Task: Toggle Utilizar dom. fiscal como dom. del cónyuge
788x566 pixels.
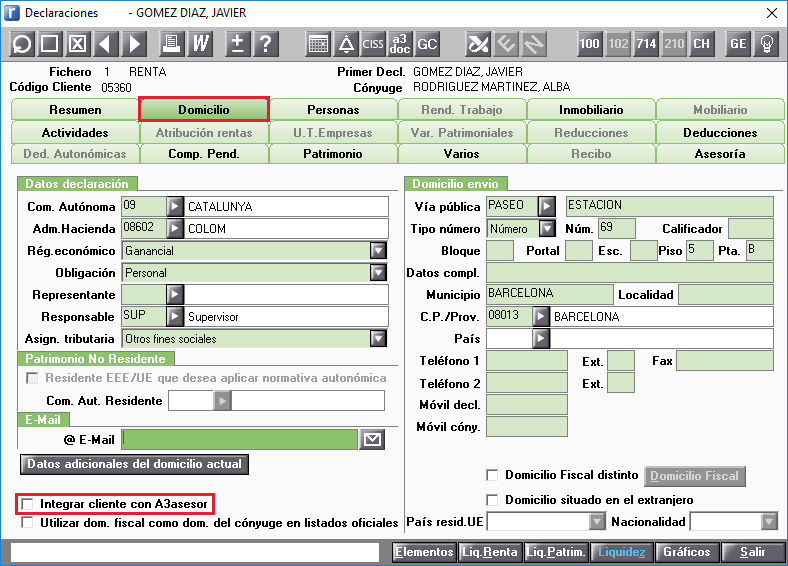Action: [x=27, y=522]
